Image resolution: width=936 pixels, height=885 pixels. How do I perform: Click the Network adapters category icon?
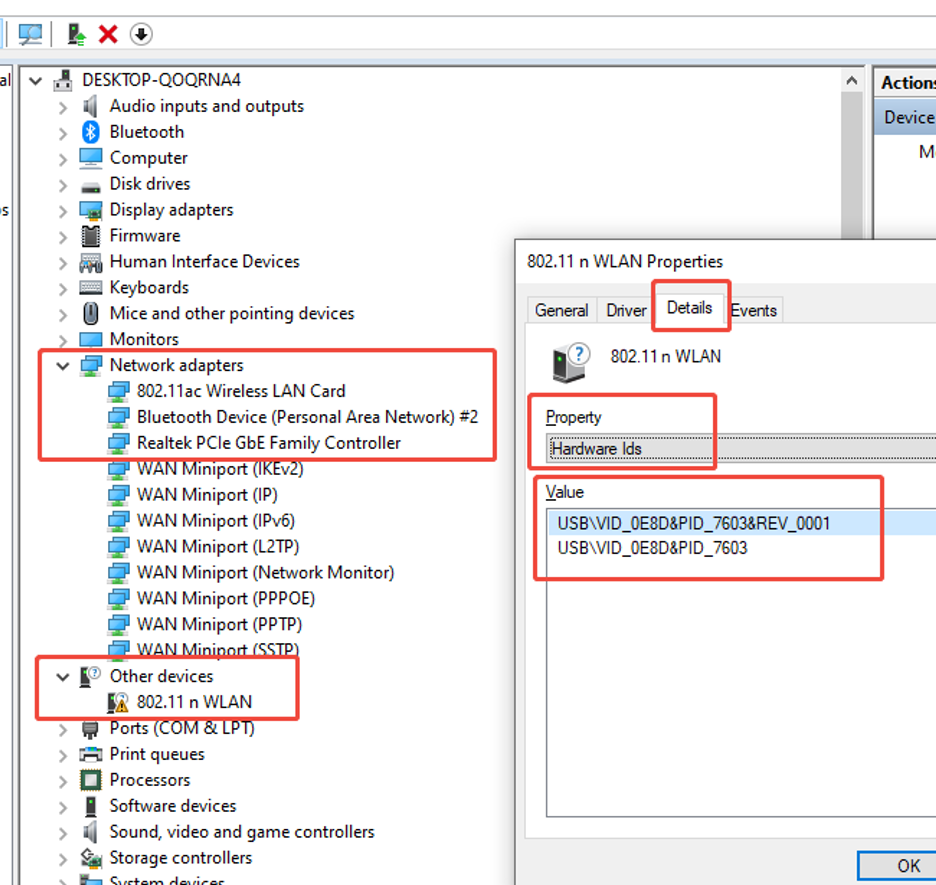(91, 365)
